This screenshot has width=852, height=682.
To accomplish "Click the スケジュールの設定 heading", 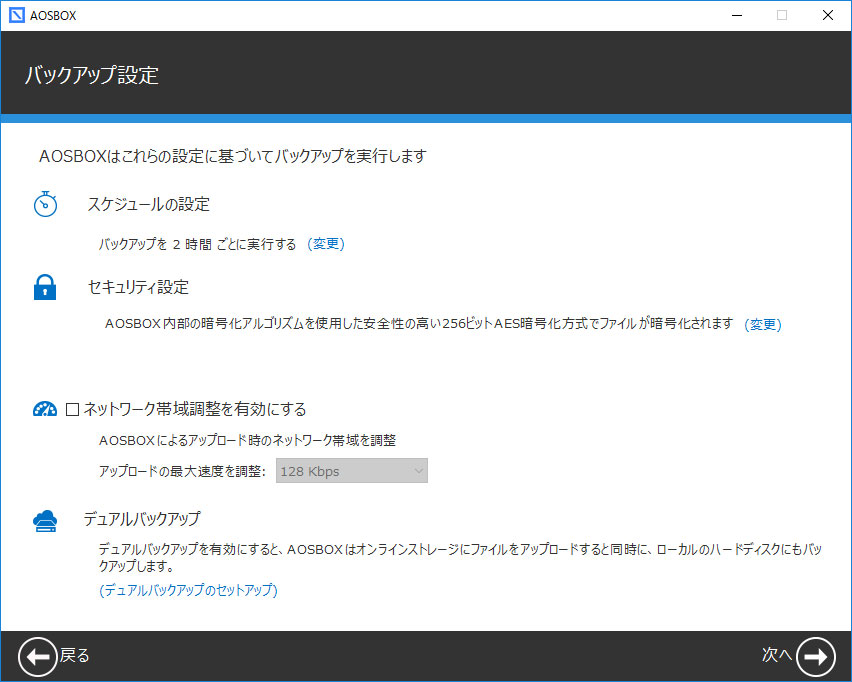I will click(x=148, y=204).
